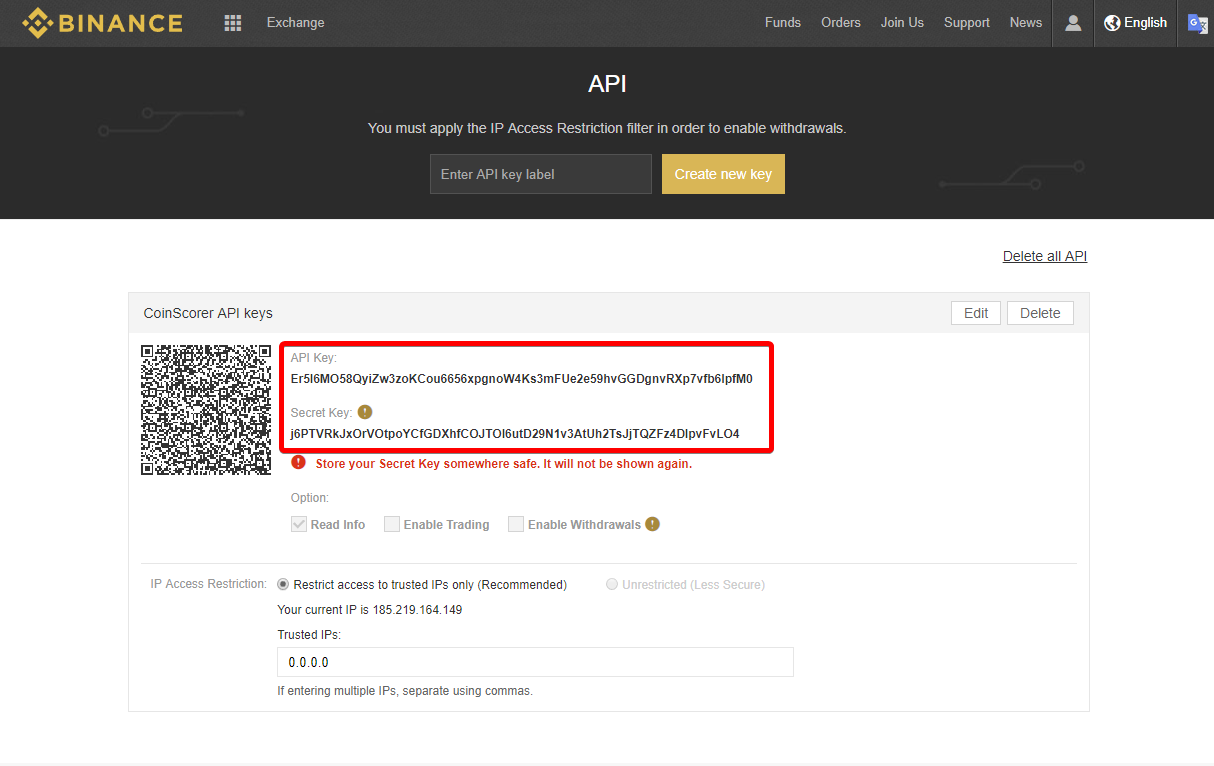
Task: Click the Edit button for CoinScorer keys
Action: [976, 313]
